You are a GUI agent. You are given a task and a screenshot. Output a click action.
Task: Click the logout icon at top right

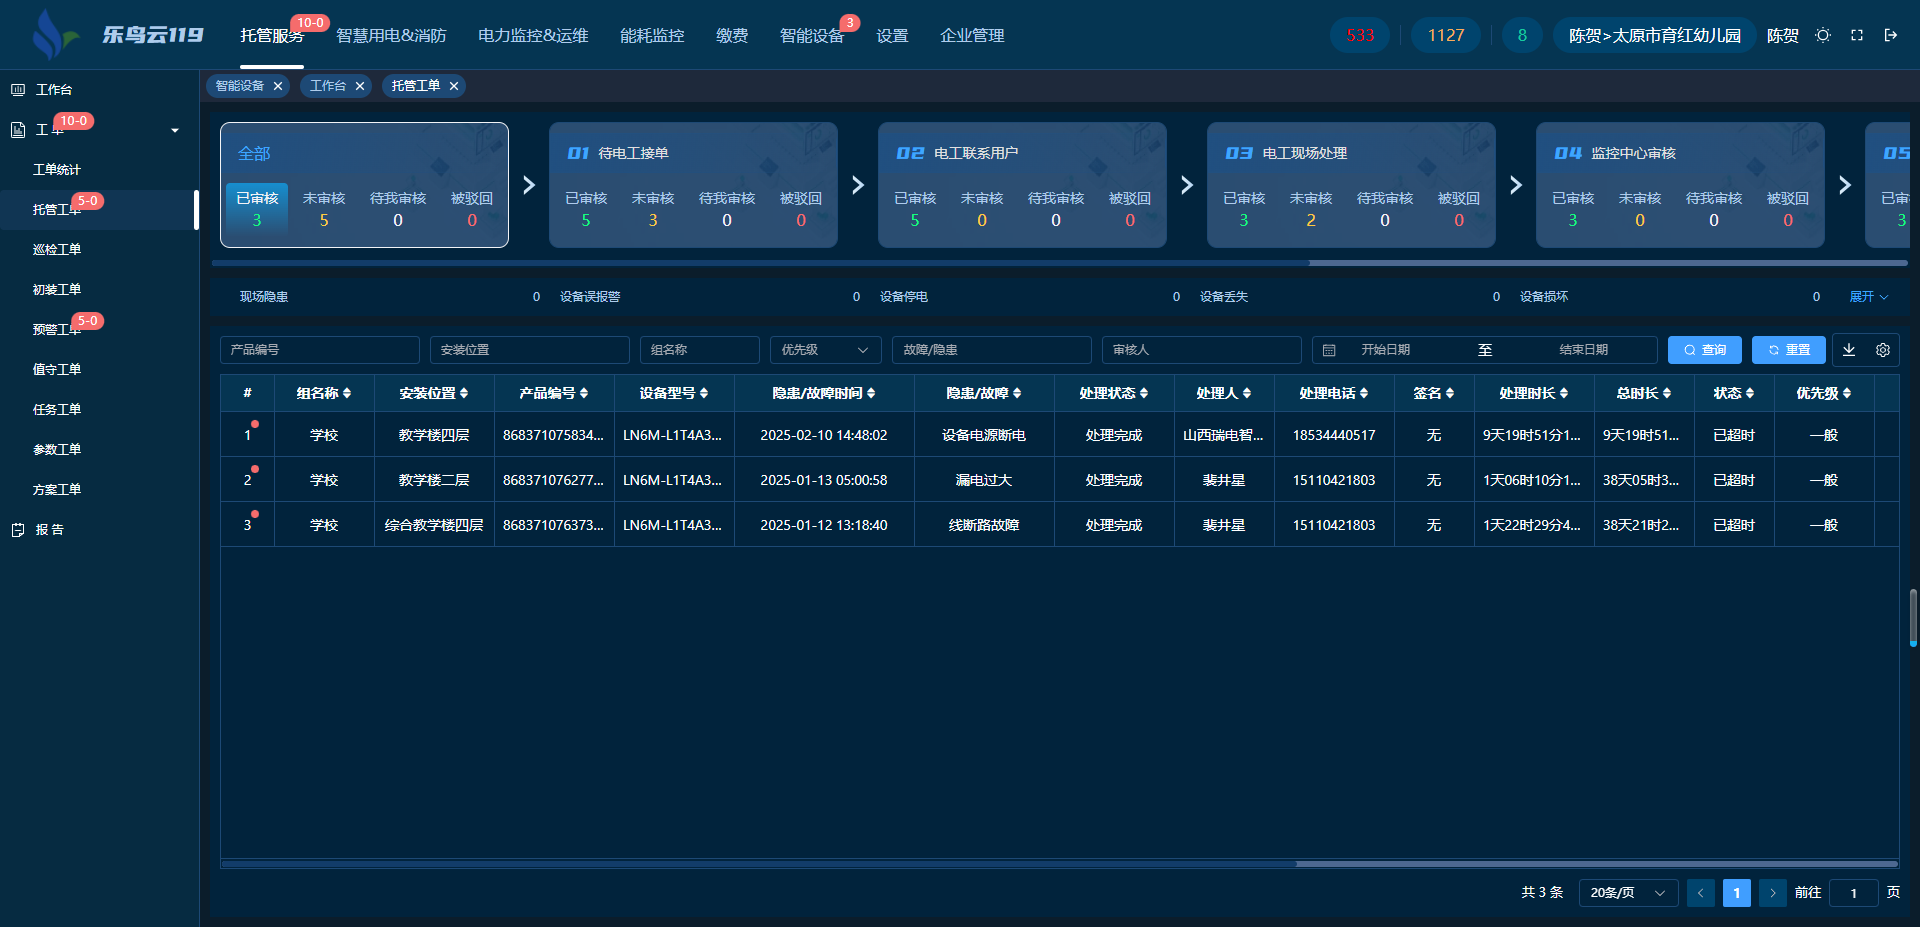click(x=1891, y=35)
